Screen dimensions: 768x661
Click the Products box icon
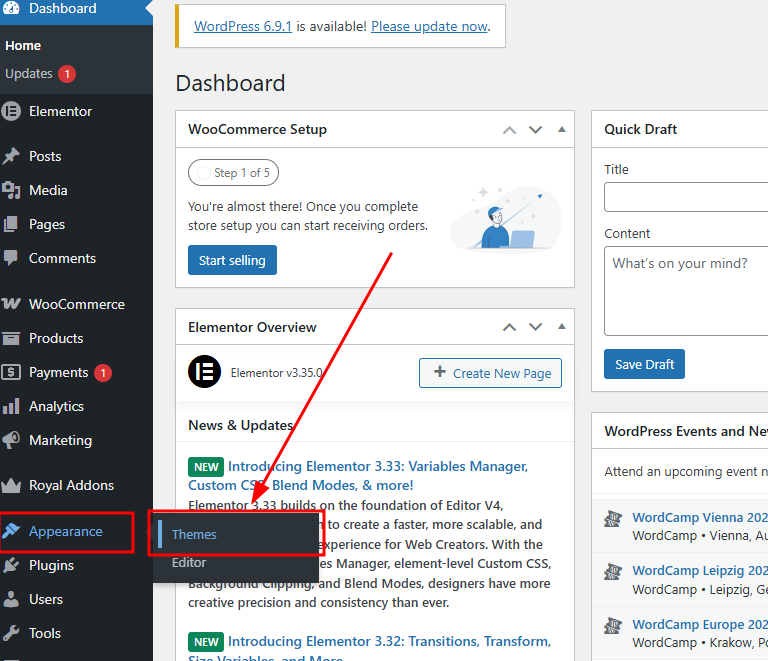pos(11,338)
